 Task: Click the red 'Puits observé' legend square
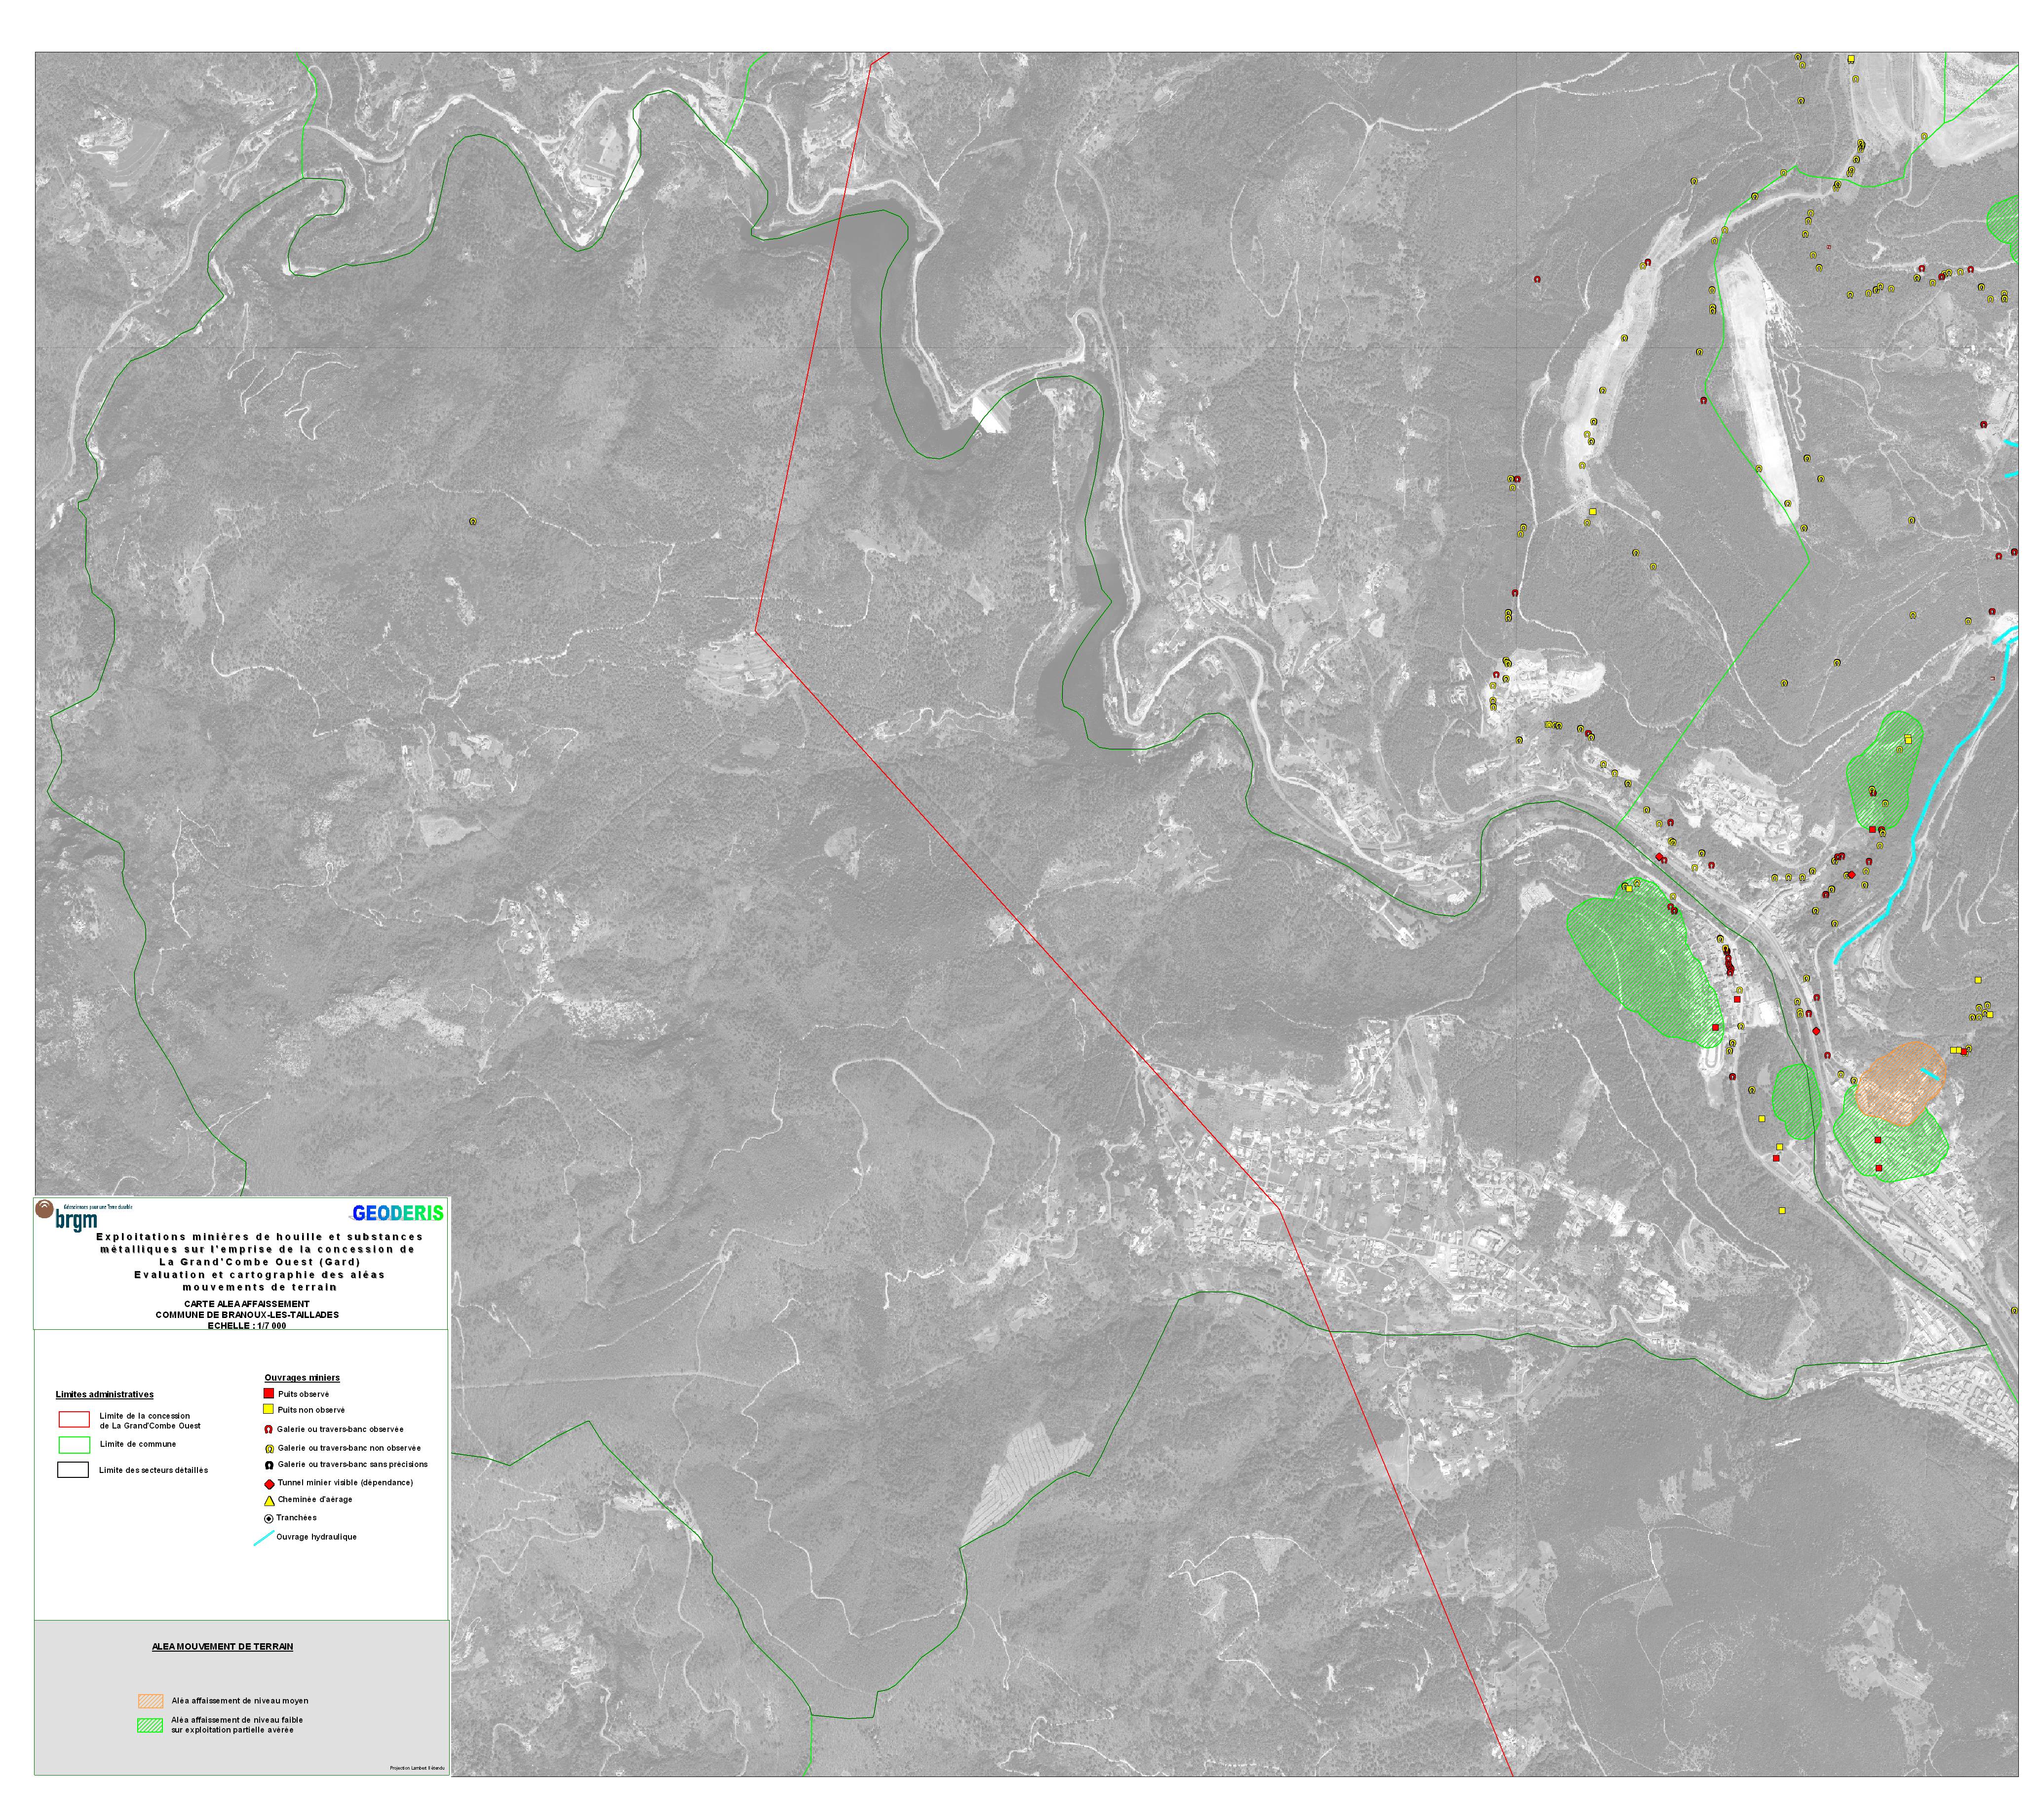pos(268,1393)
